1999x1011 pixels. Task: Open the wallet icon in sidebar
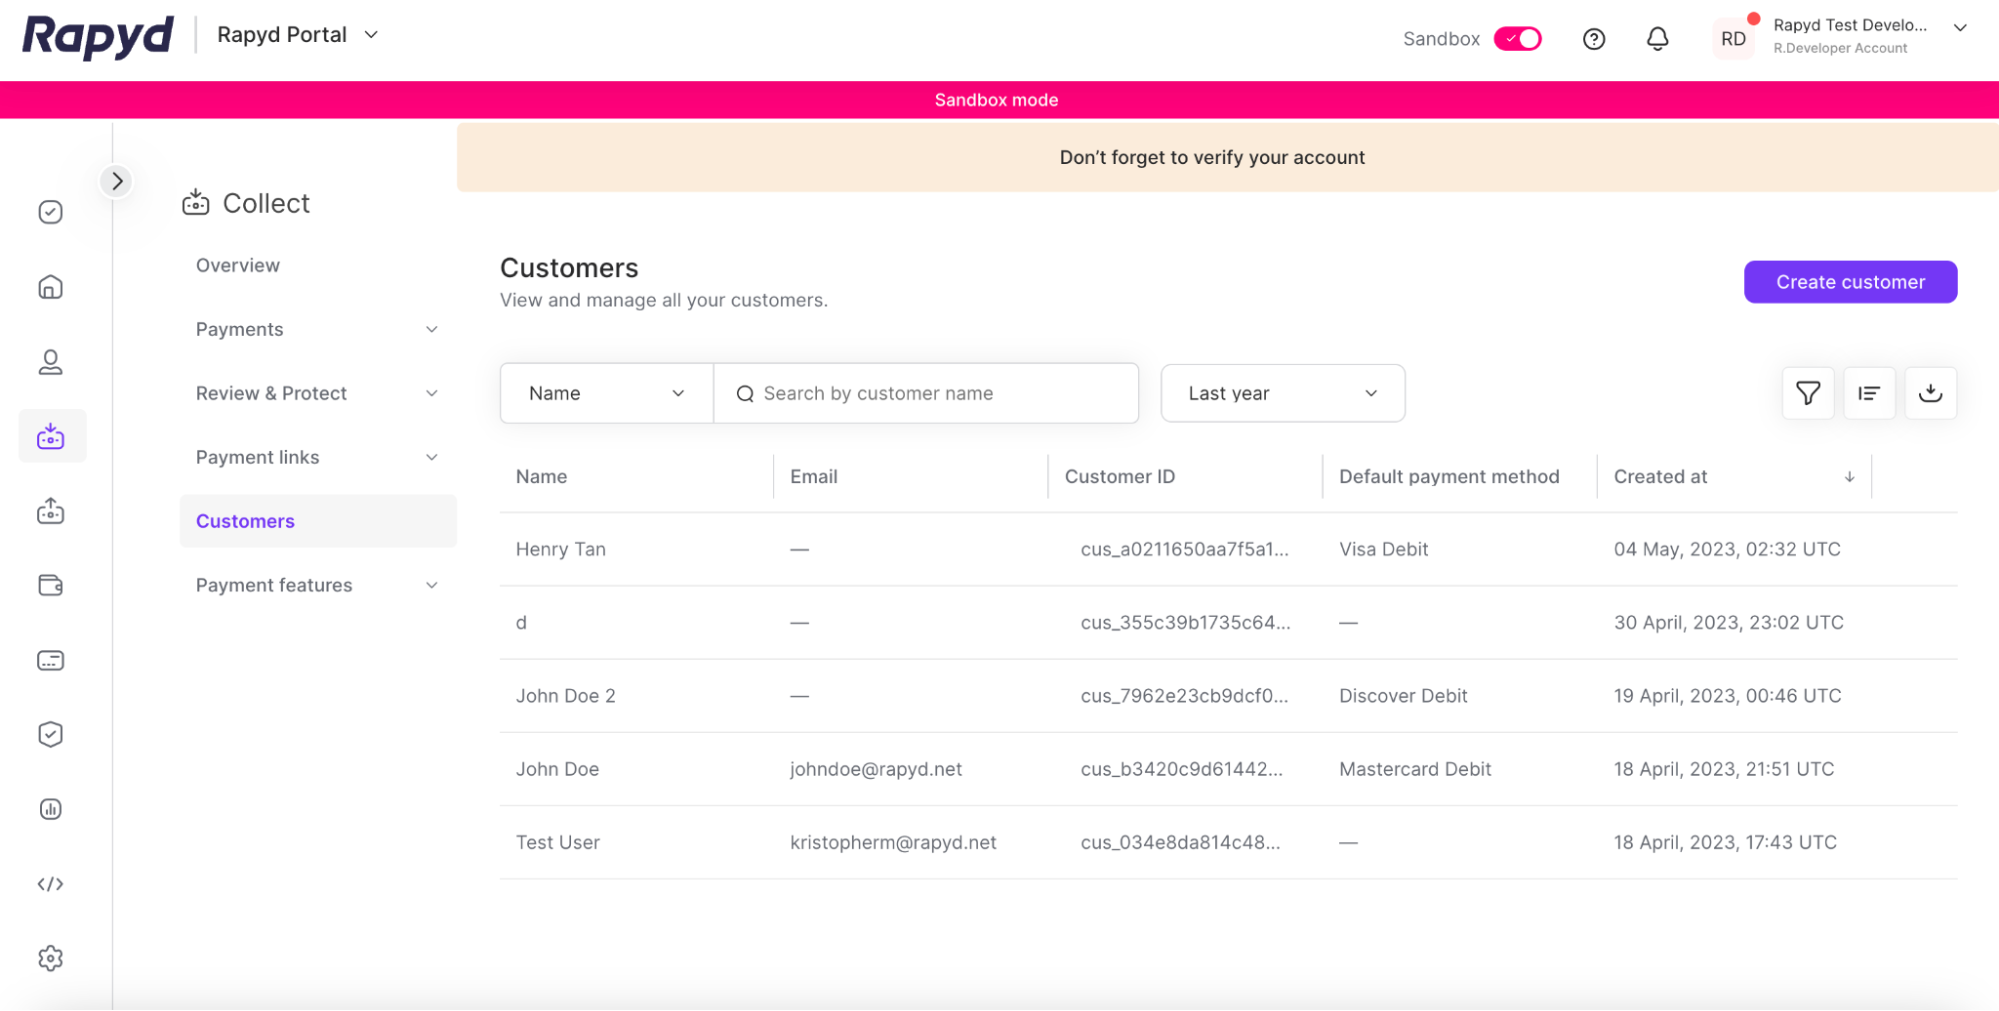[x=50, y=585]
